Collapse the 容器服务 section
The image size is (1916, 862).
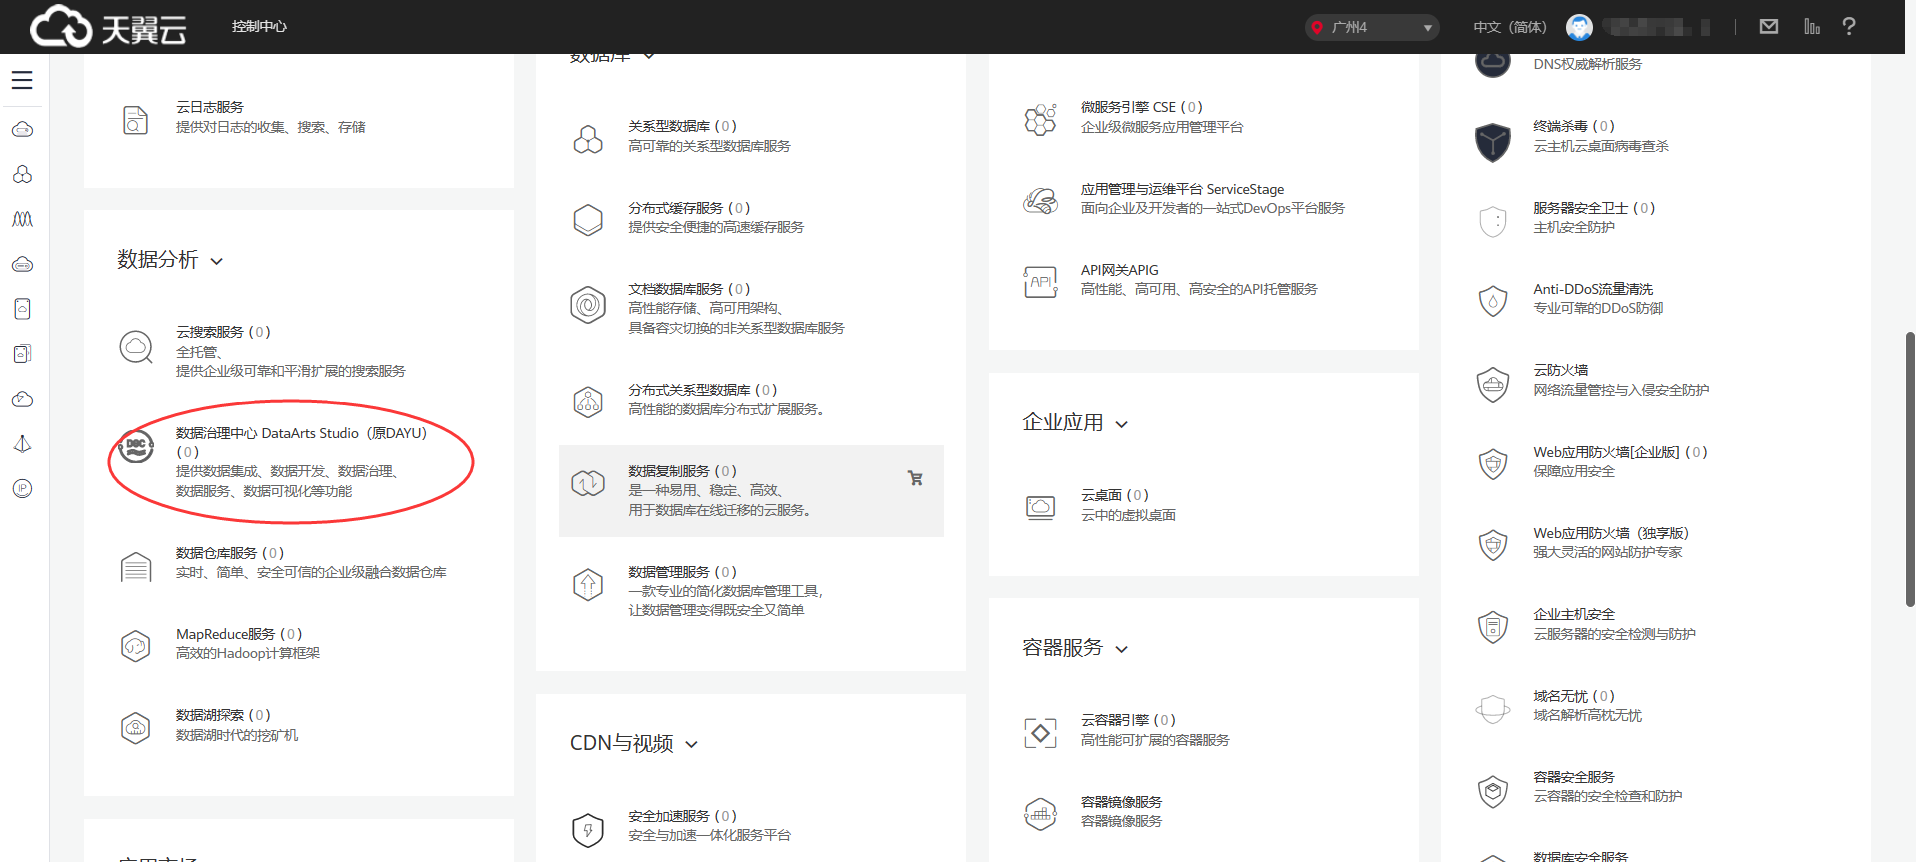point(1121,650)
